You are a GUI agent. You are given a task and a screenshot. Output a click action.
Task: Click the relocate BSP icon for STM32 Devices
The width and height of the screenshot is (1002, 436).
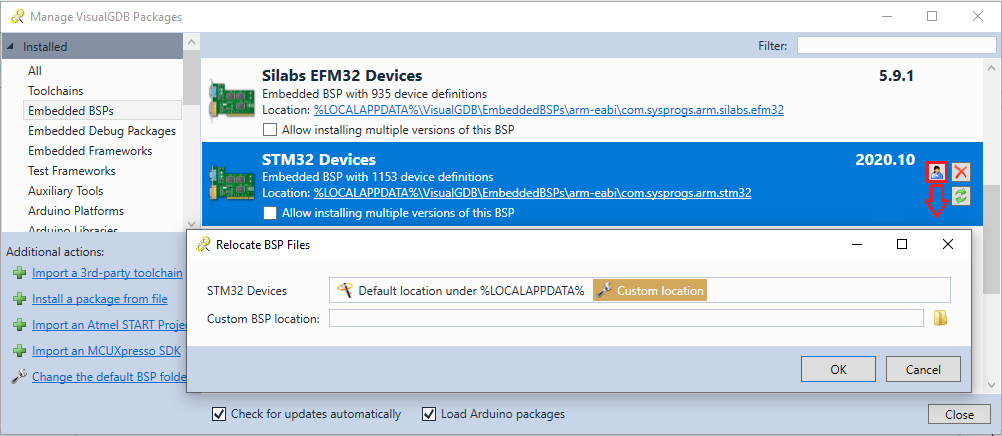pyautogui.click(x=937, y=172)
